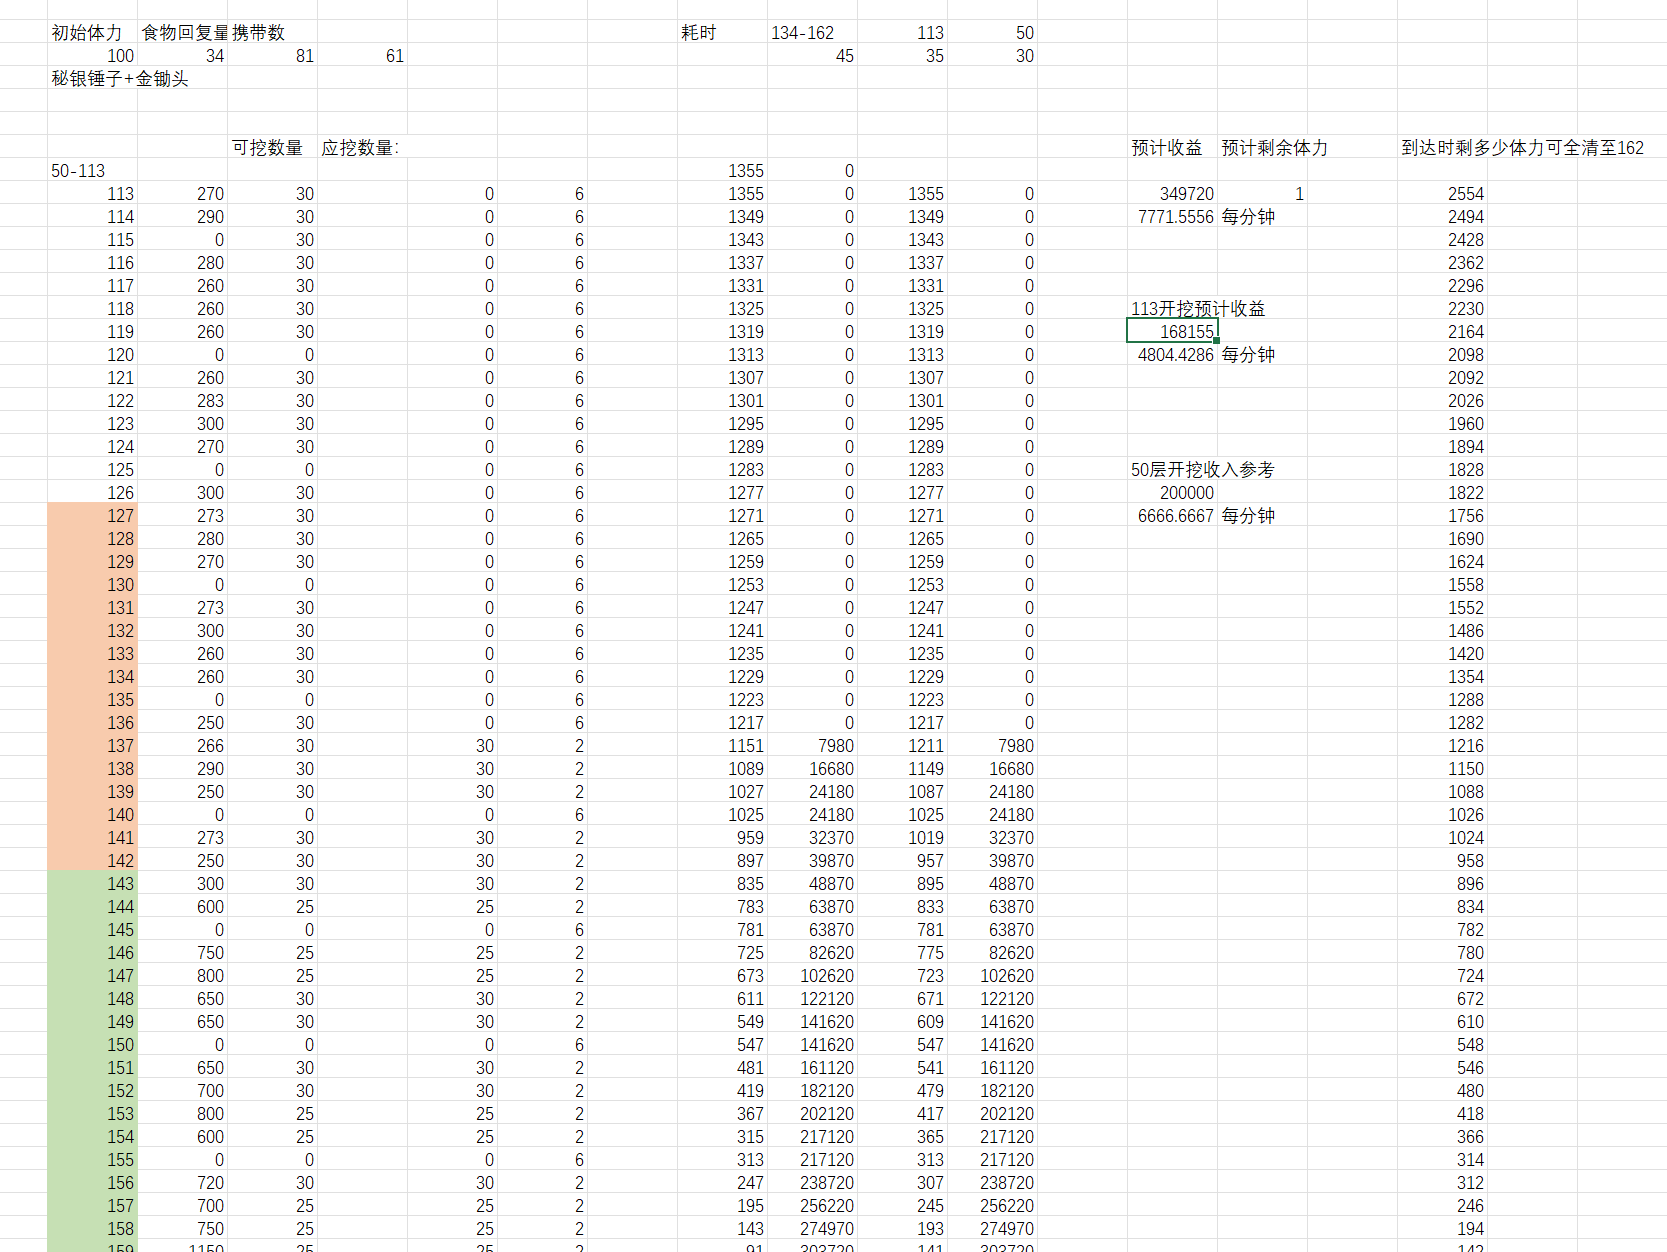Click the remaining stamina cell 480
Viewport: 1667px width, 1252px height.
tap(1442, 1090)
